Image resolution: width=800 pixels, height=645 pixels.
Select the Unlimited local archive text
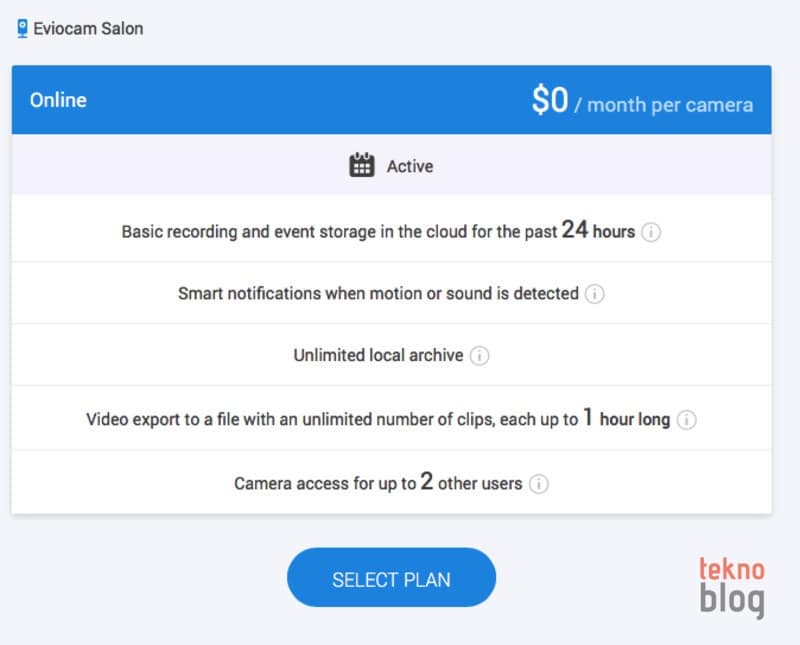[x=378, y=356]
